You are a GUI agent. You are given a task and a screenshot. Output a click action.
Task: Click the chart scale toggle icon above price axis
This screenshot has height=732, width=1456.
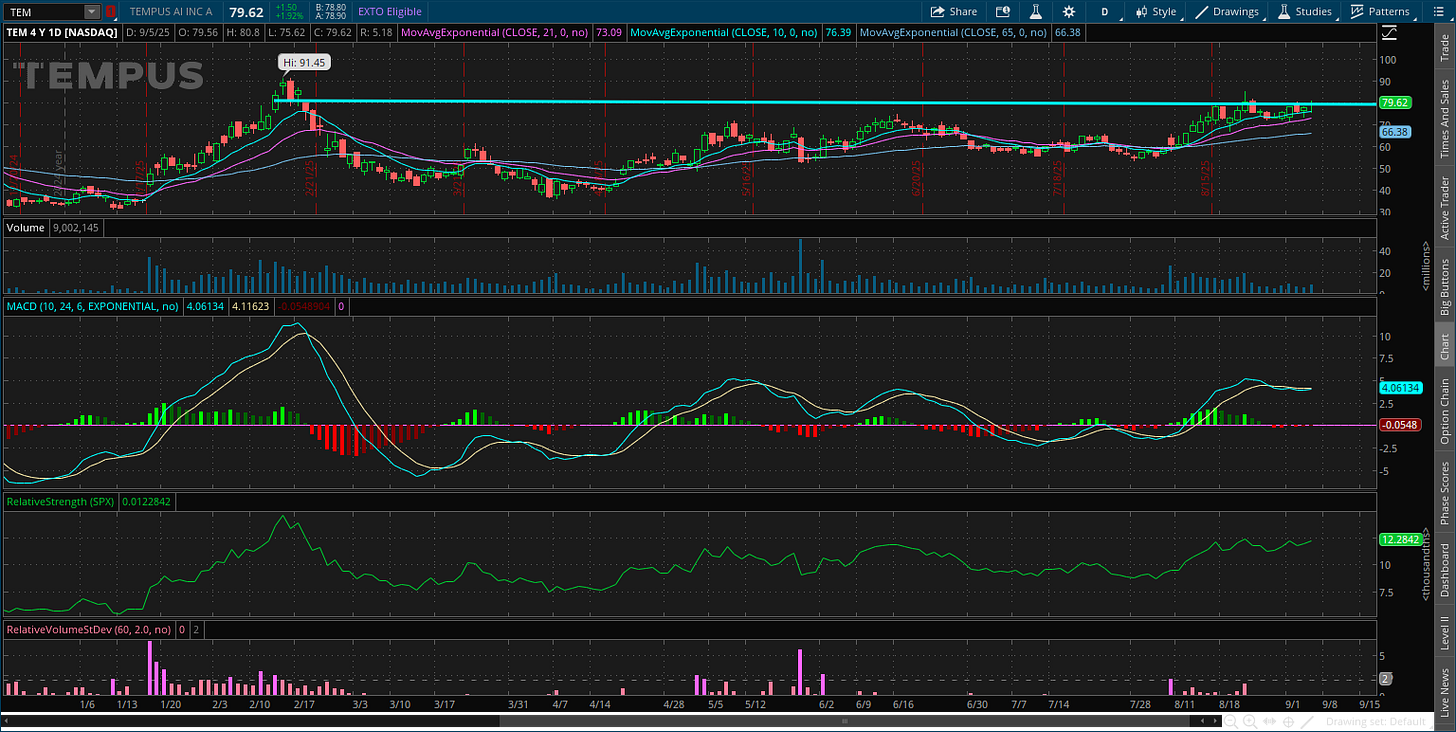(x=1390, y=32)
